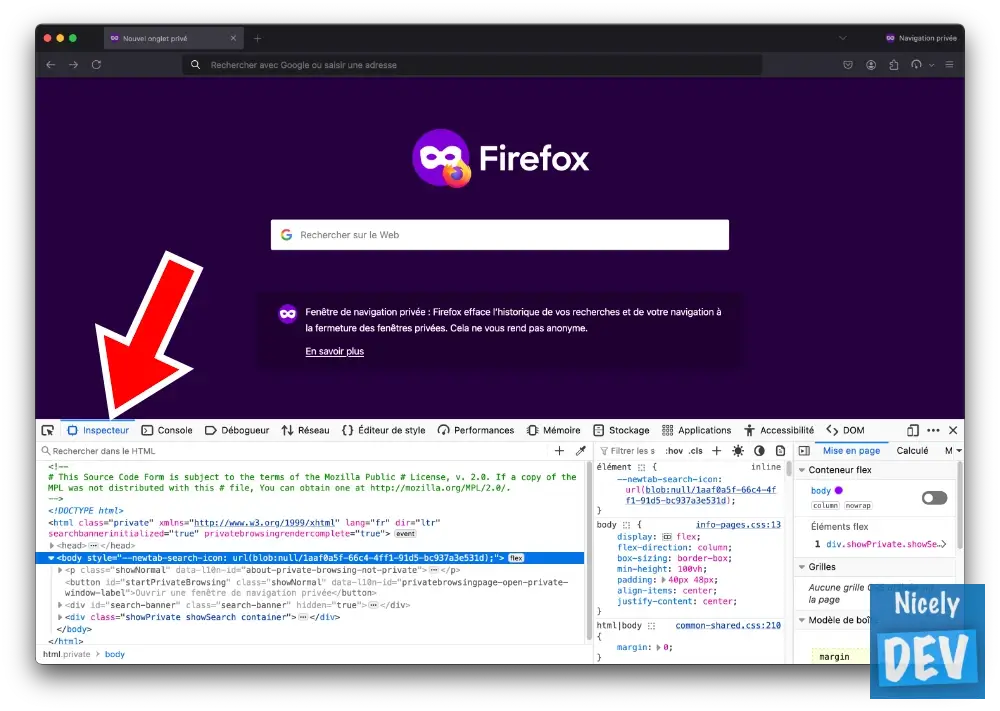The image size is (1000, 711).
Task: Toggle the :hov pseudo-class panel
Action: 674,451
